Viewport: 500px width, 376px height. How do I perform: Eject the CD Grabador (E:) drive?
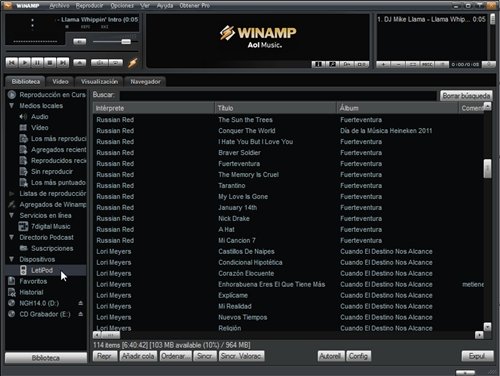point(81,314)
